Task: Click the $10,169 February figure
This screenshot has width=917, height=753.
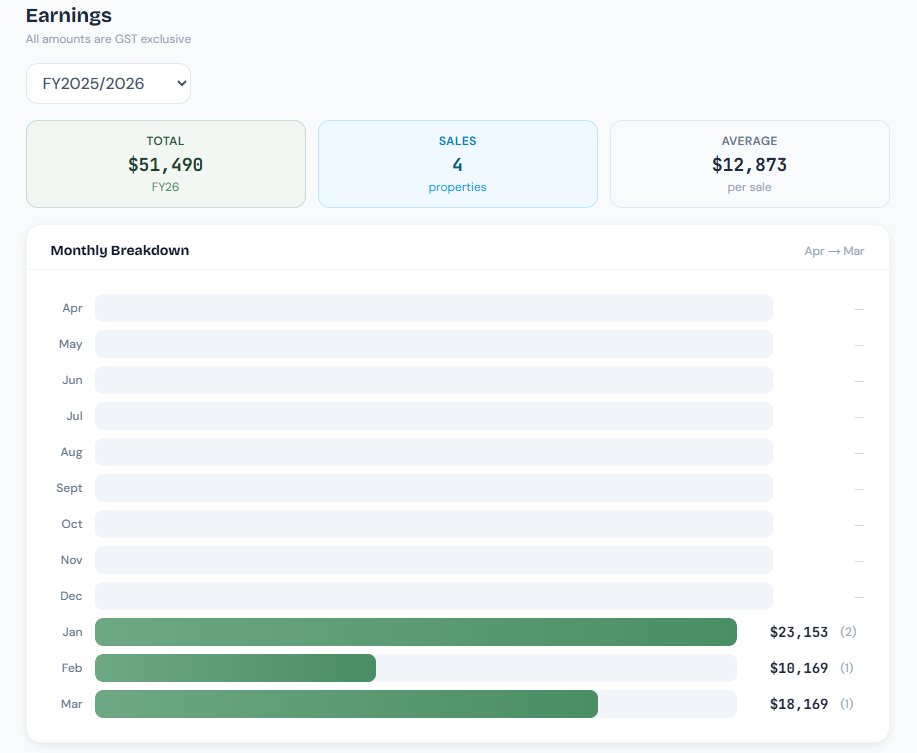Action: 798,668
